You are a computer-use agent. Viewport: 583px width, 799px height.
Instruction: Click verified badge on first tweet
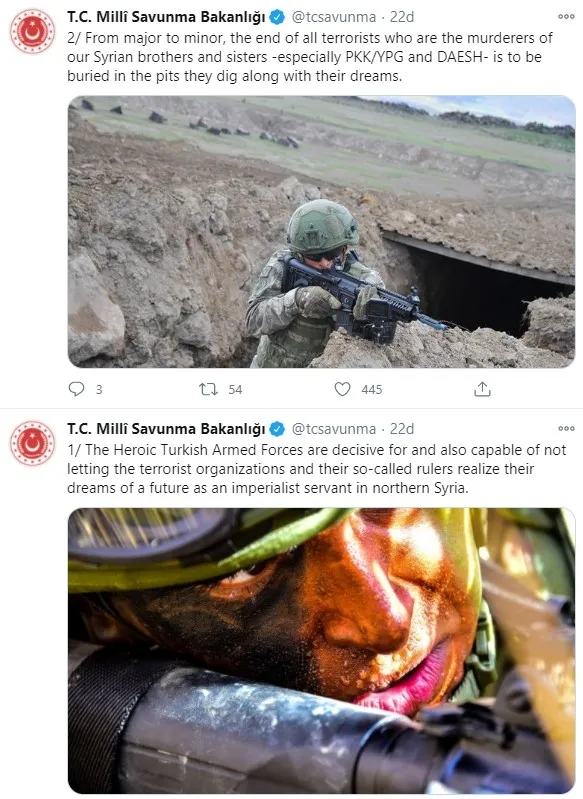pyautogui.click(x=277, y=17)
